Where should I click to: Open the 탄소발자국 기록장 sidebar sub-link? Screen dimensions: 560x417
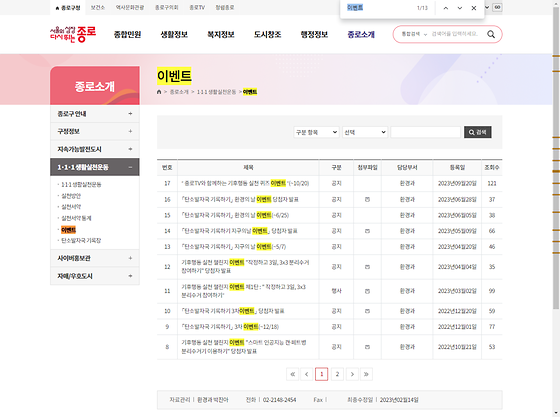click(x=81, y=241)
